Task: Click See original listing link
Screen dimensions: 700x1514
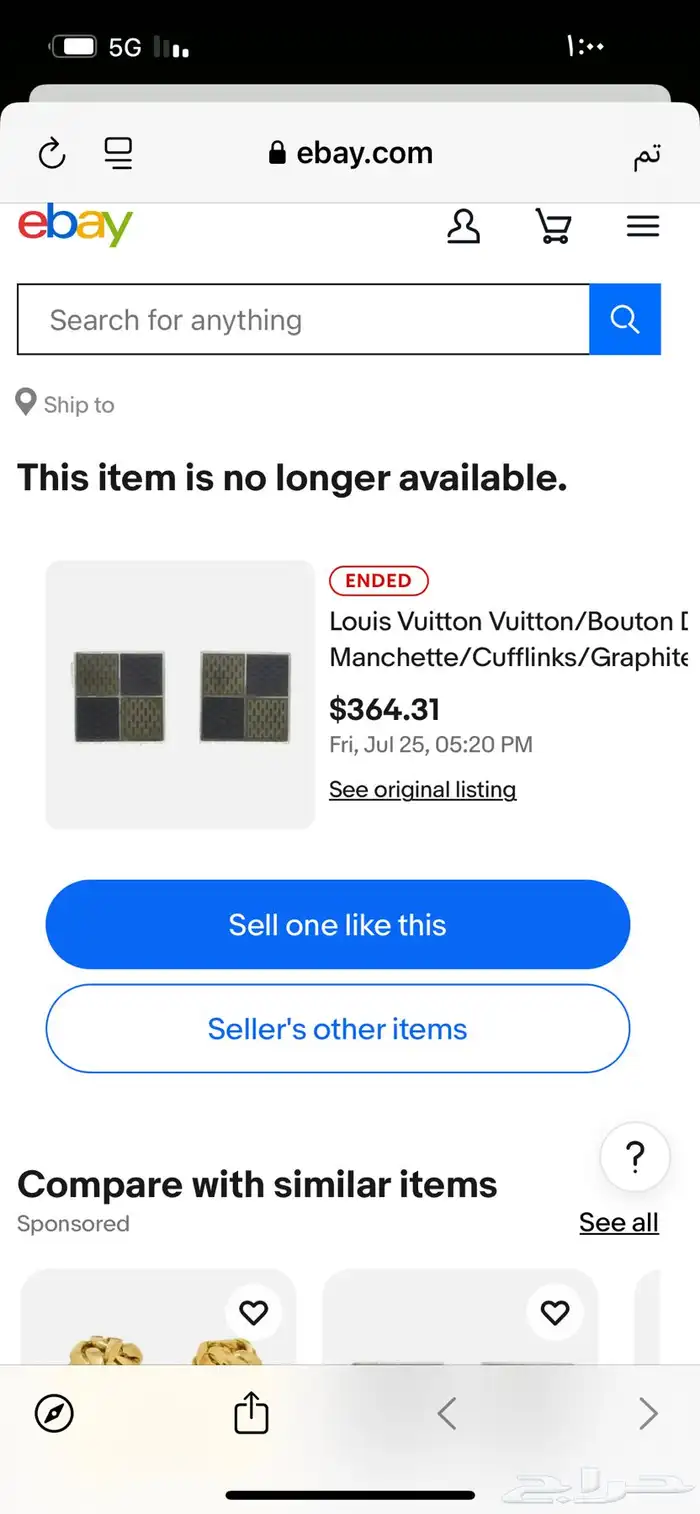Action: [x=423, y=790]
